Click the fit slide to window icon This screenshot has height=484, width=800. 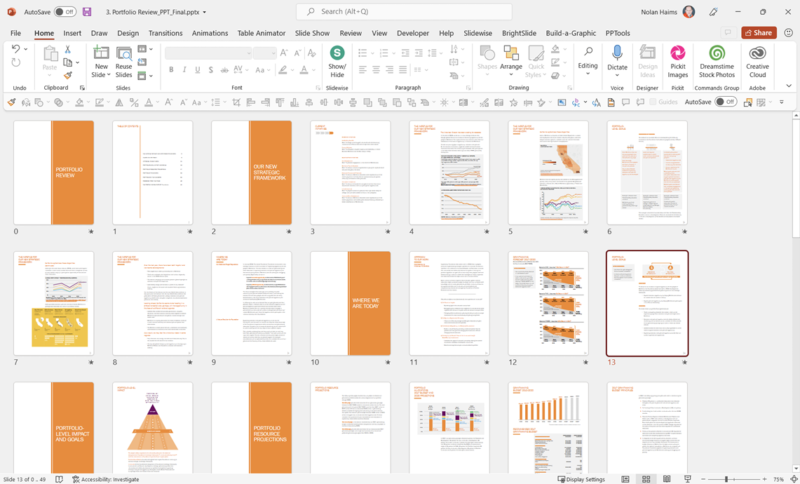[793, 479]
